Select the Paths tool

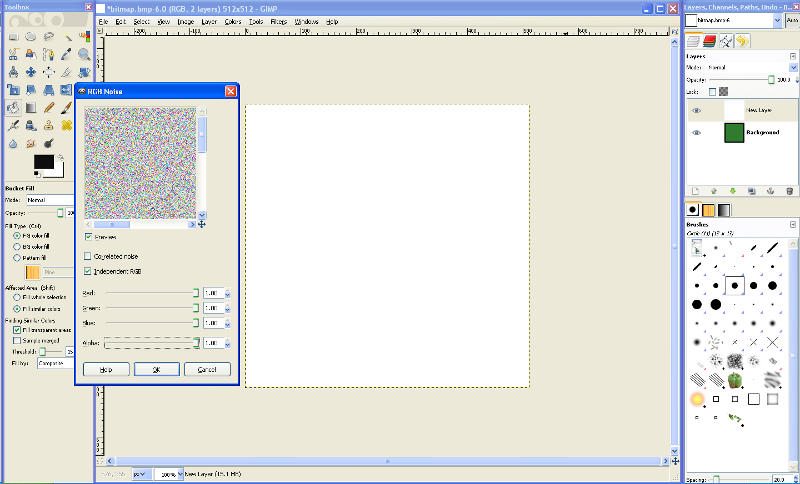point(49,54)
